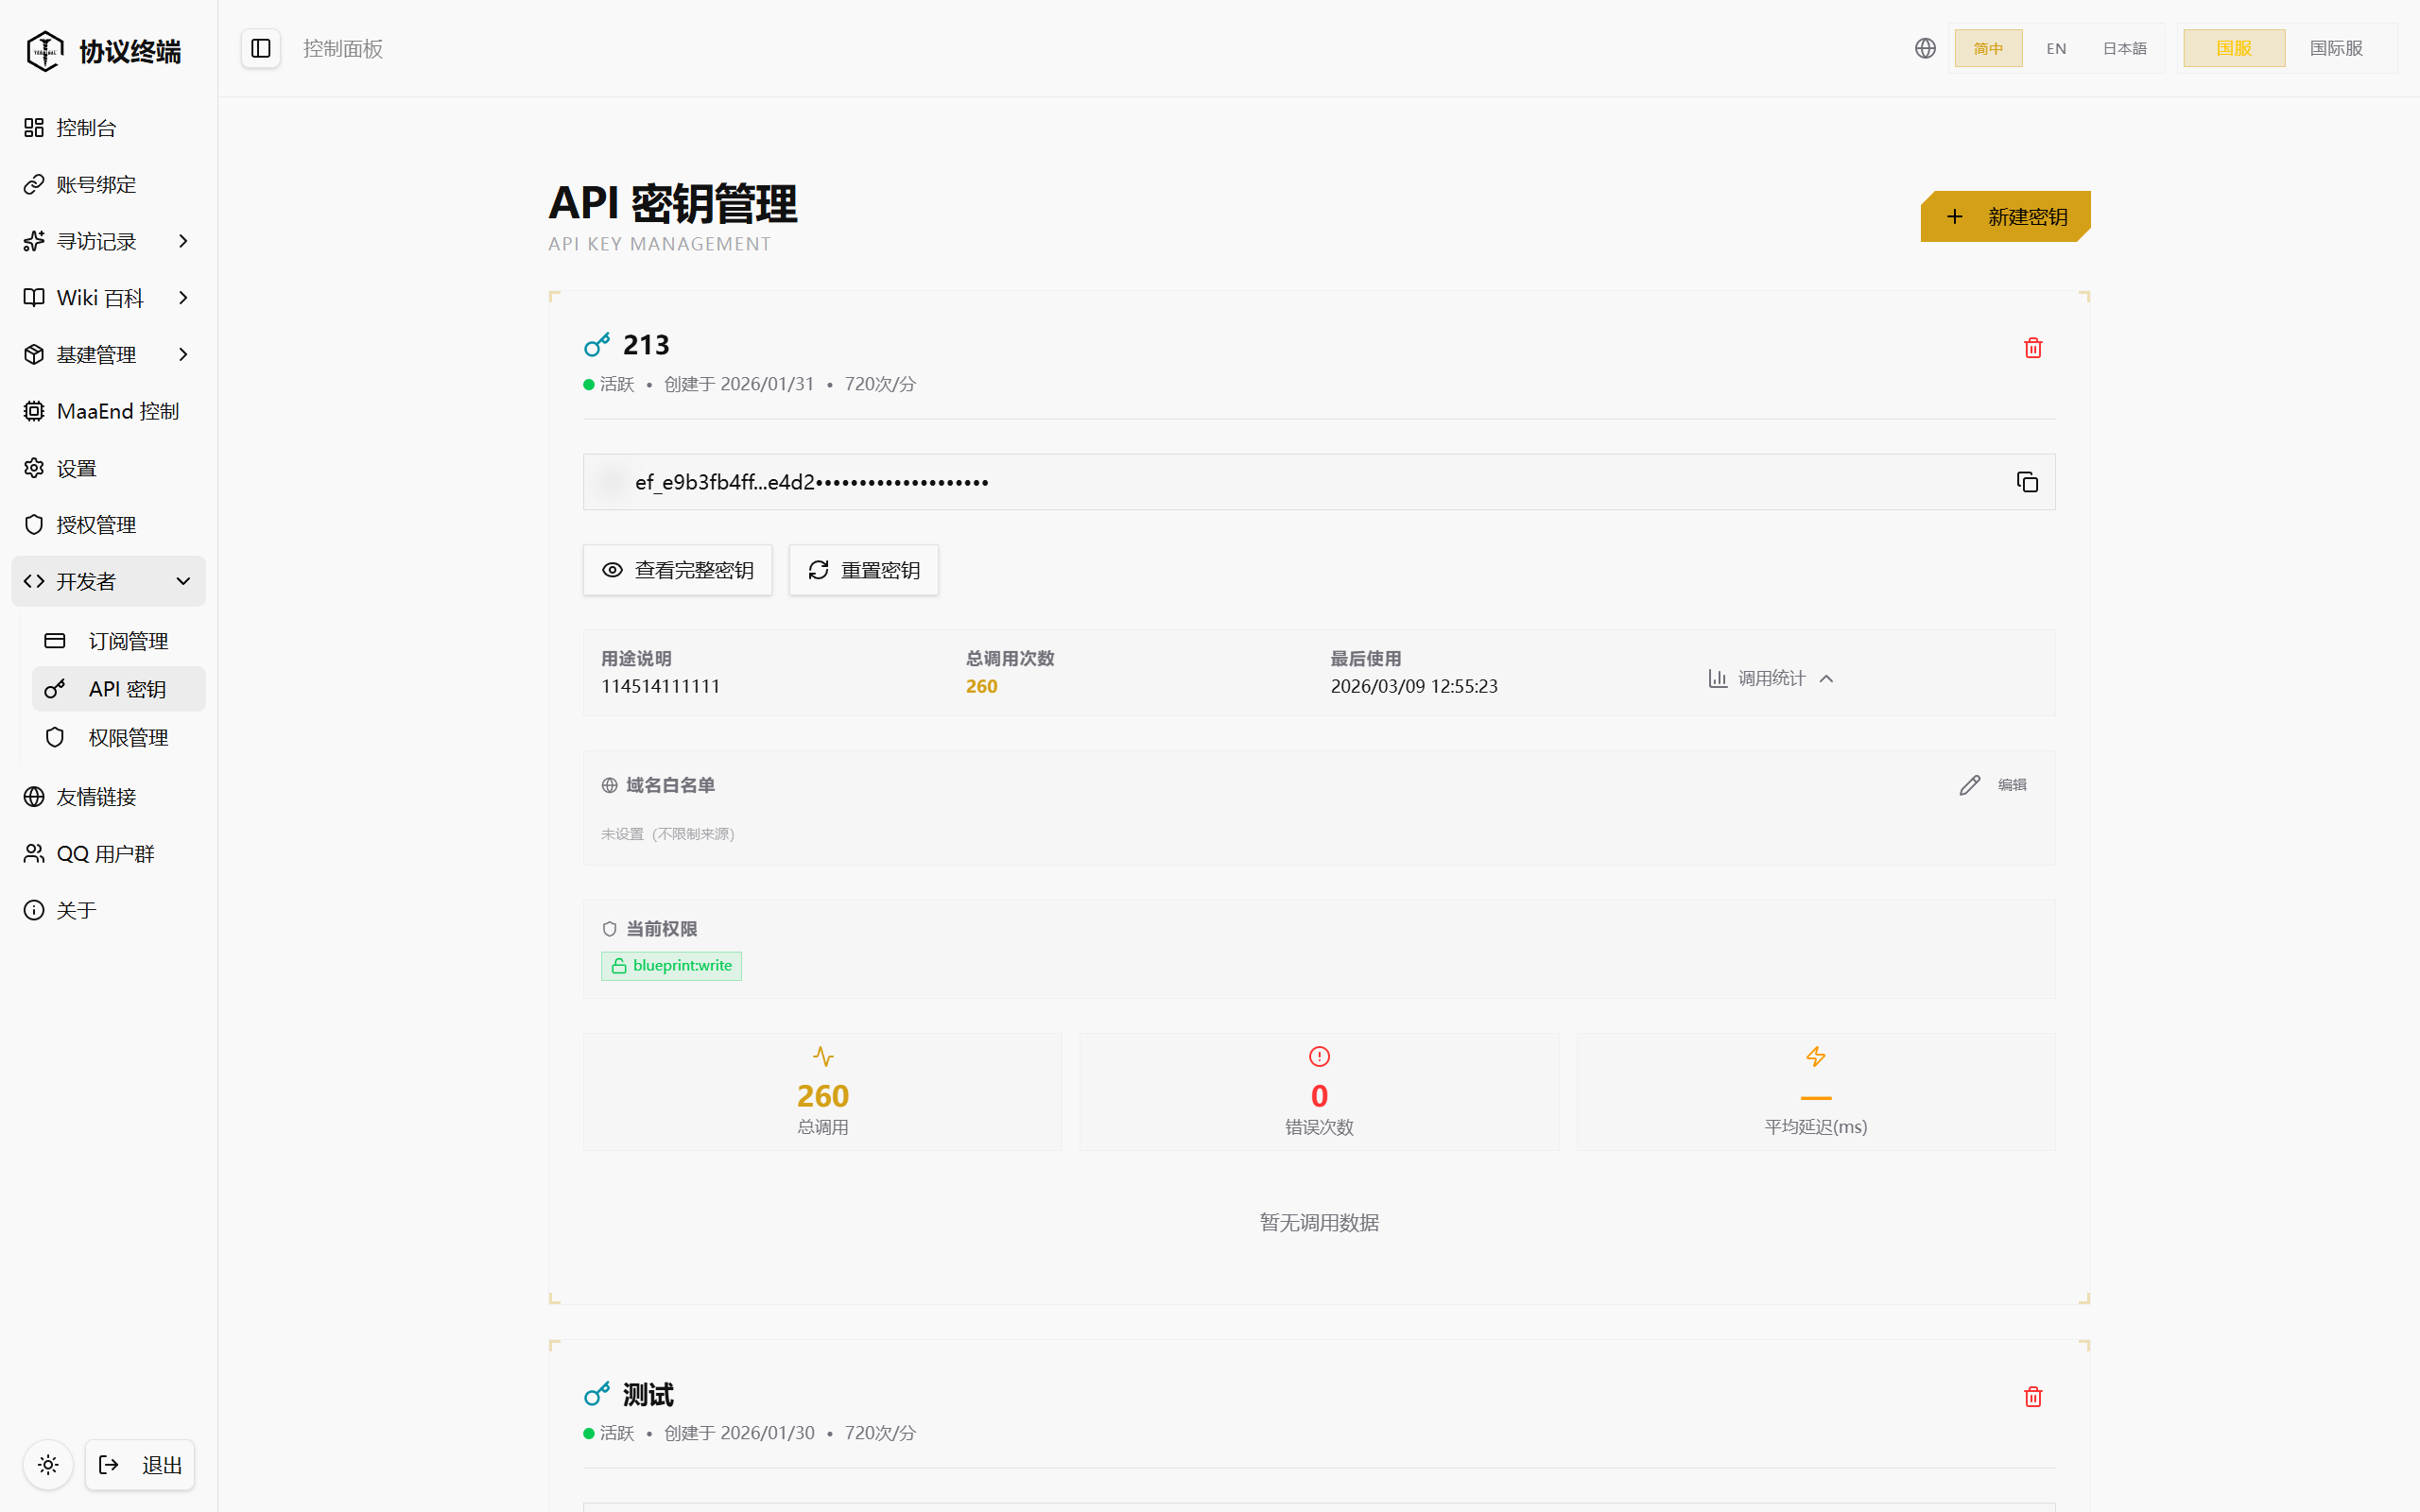
Task: Select 权限管理 submenu item
Action: pos(119,737)
